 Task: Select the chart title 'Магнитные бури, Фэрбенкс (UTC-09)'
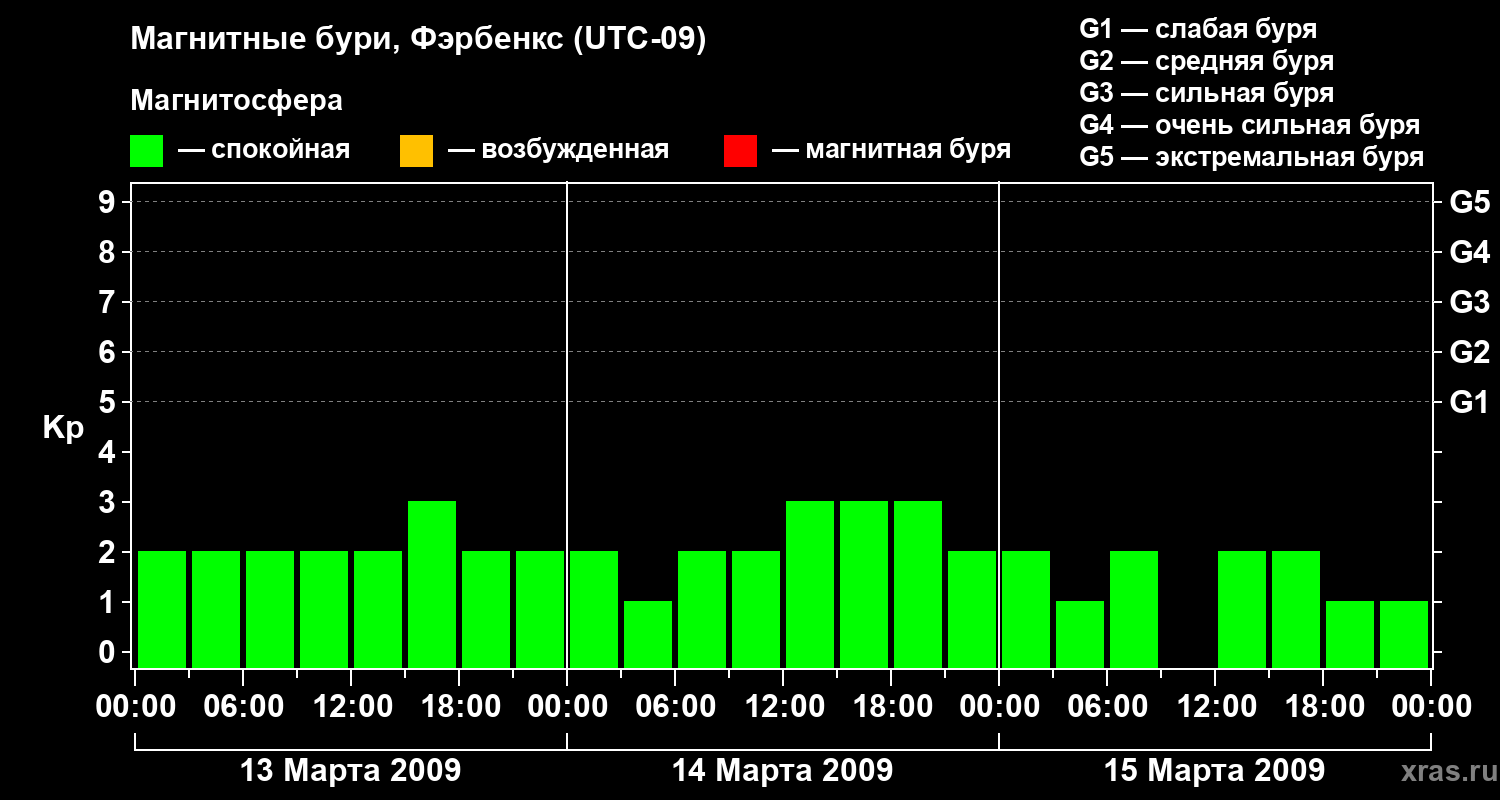[418, 40]
